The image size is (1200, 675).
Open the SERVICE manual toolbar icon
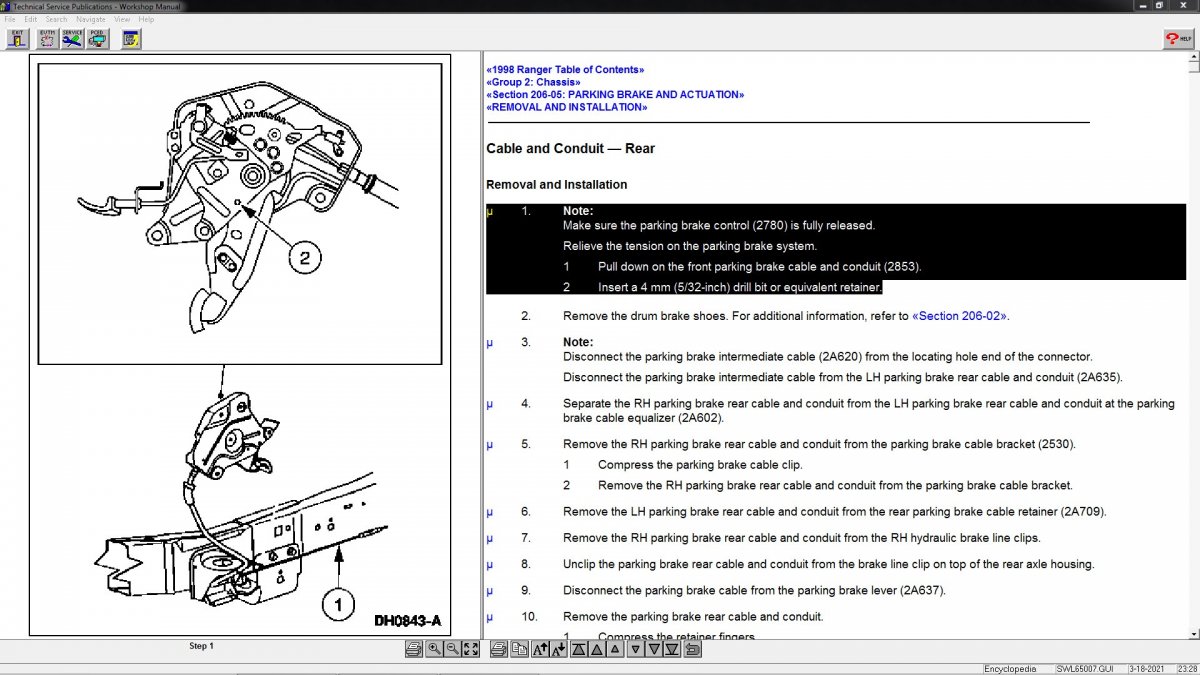click(72, 39)
